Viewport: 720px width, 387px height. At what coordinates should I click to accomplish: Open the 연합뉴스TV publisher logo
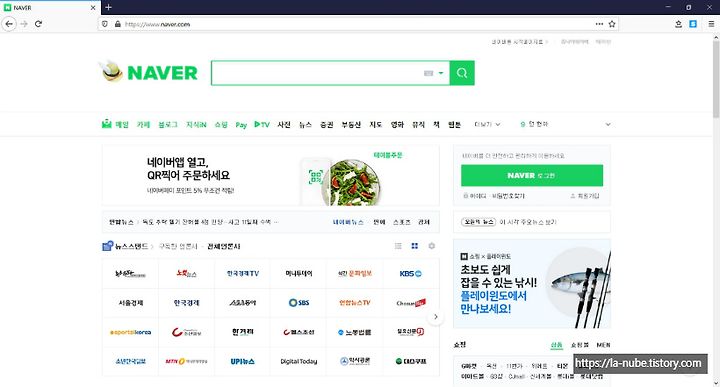click(354, 303)
